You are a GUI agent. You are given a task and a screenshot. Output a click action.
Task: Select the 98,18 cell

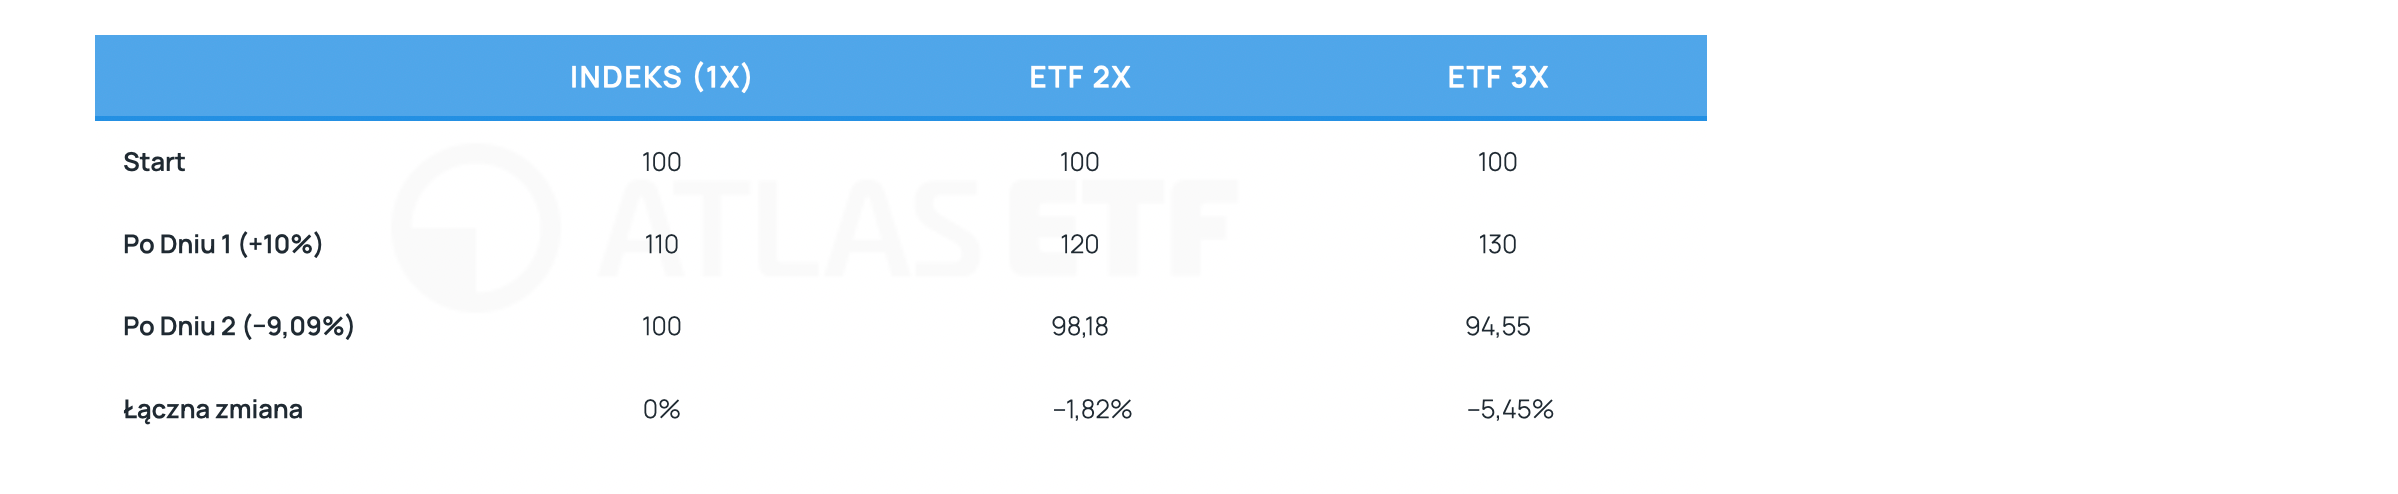coord(1080,326)
